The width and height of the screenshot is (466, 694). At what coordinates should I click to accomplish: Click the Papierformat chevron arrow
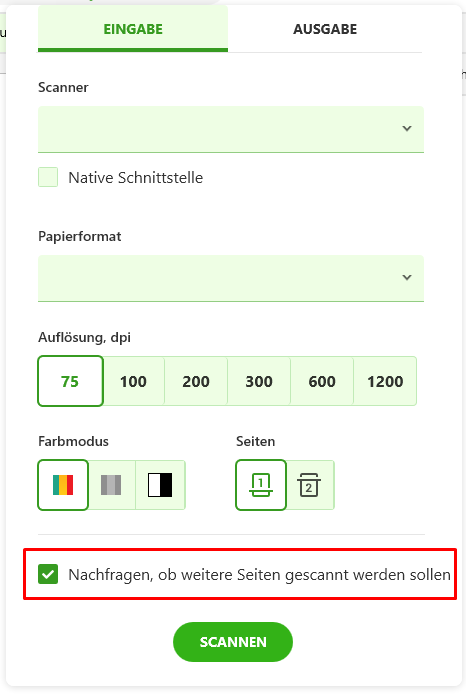pyautogui.click(x=407, y=278)
